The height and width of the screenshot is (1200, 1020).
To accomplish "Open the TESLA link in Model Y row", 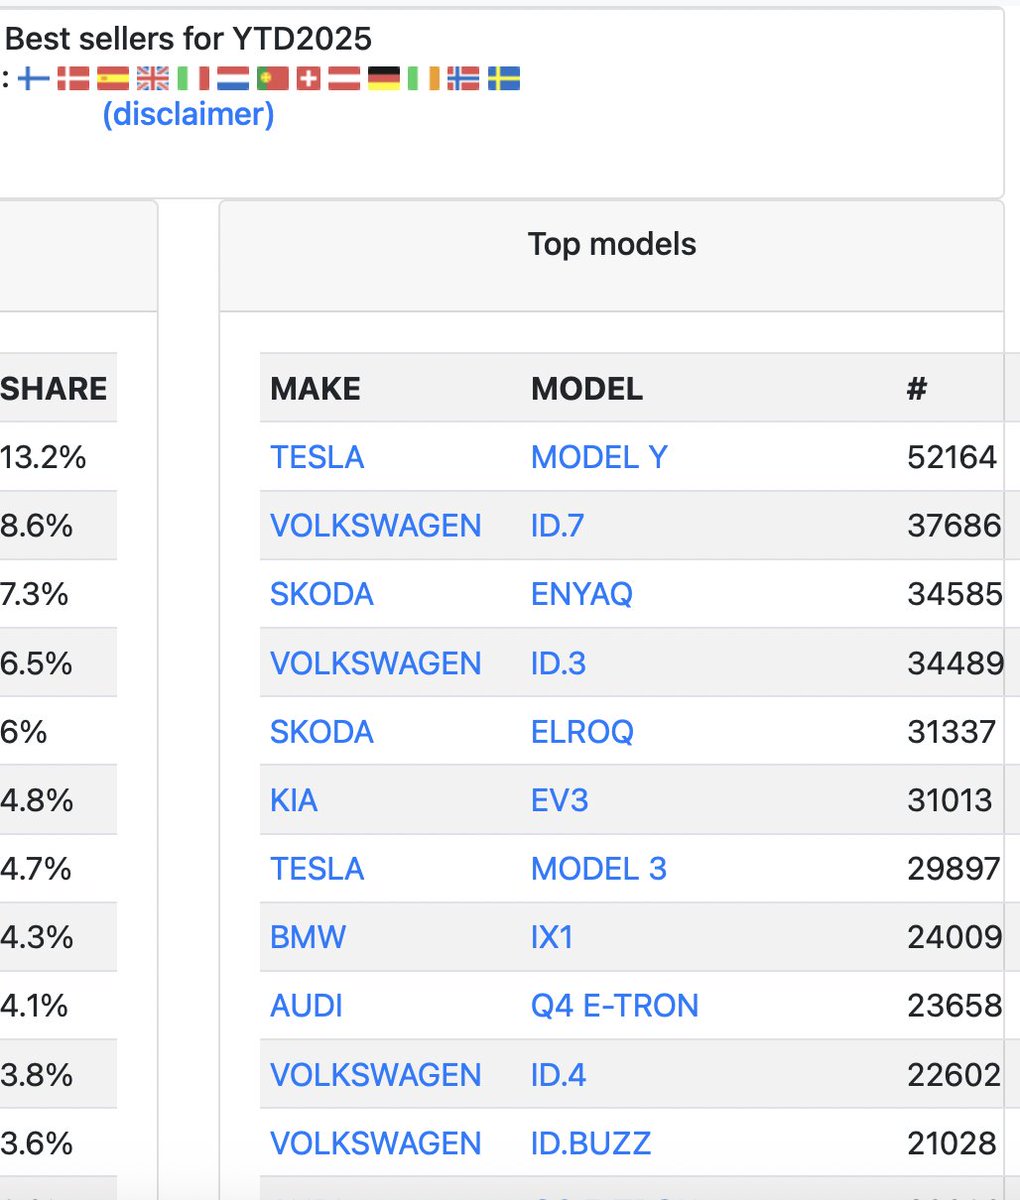I will pos(317,457).
